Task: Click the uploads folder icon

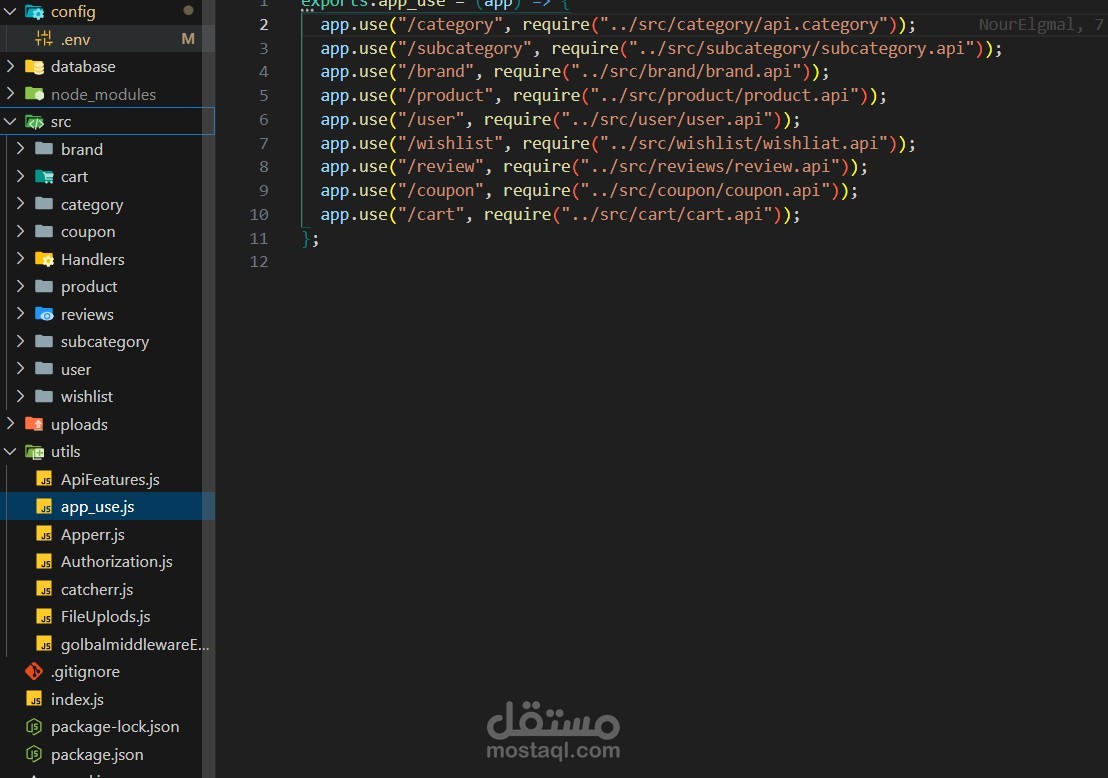Action: 34,424
